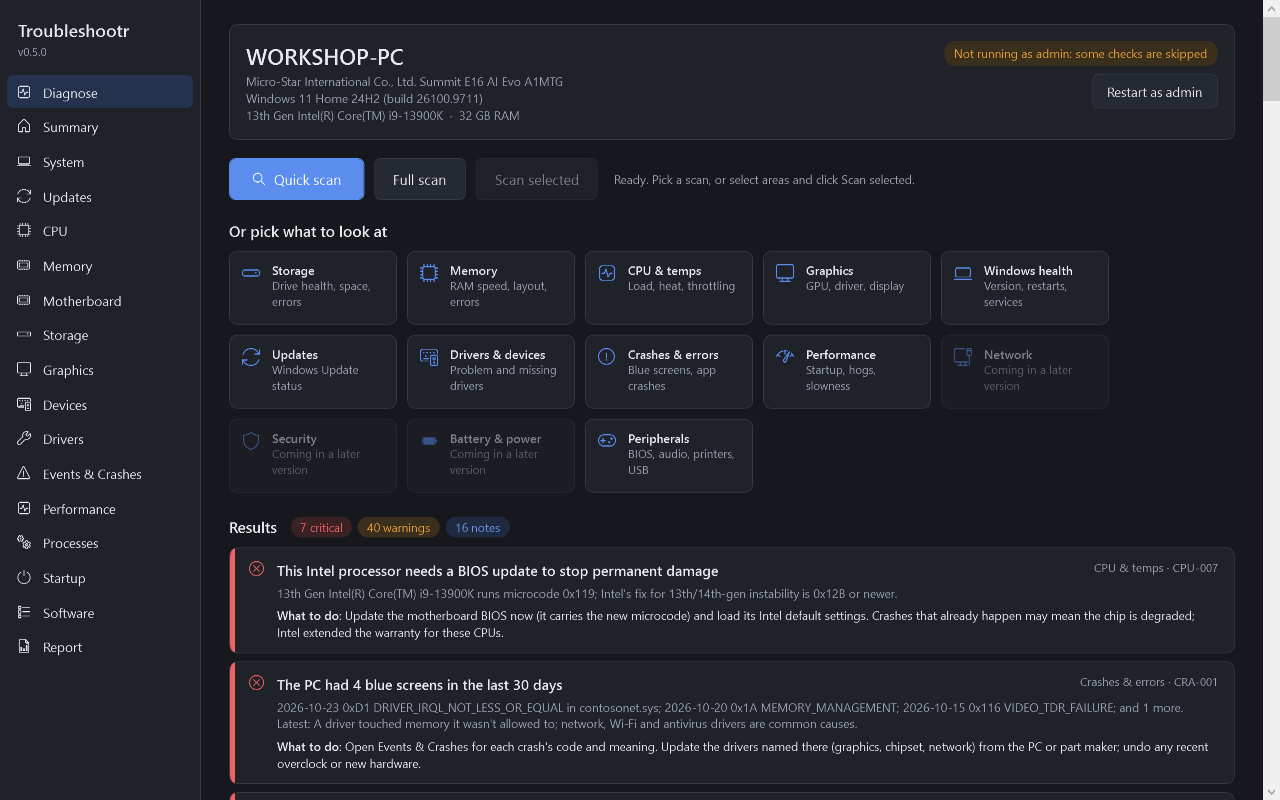Select the Updates Windows Update status card
Screen dimensions: 1280x800
(x=312, y=371)
